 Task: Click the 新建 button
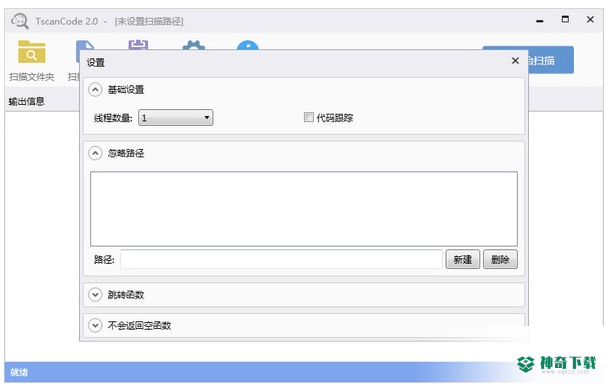(463, 259)
